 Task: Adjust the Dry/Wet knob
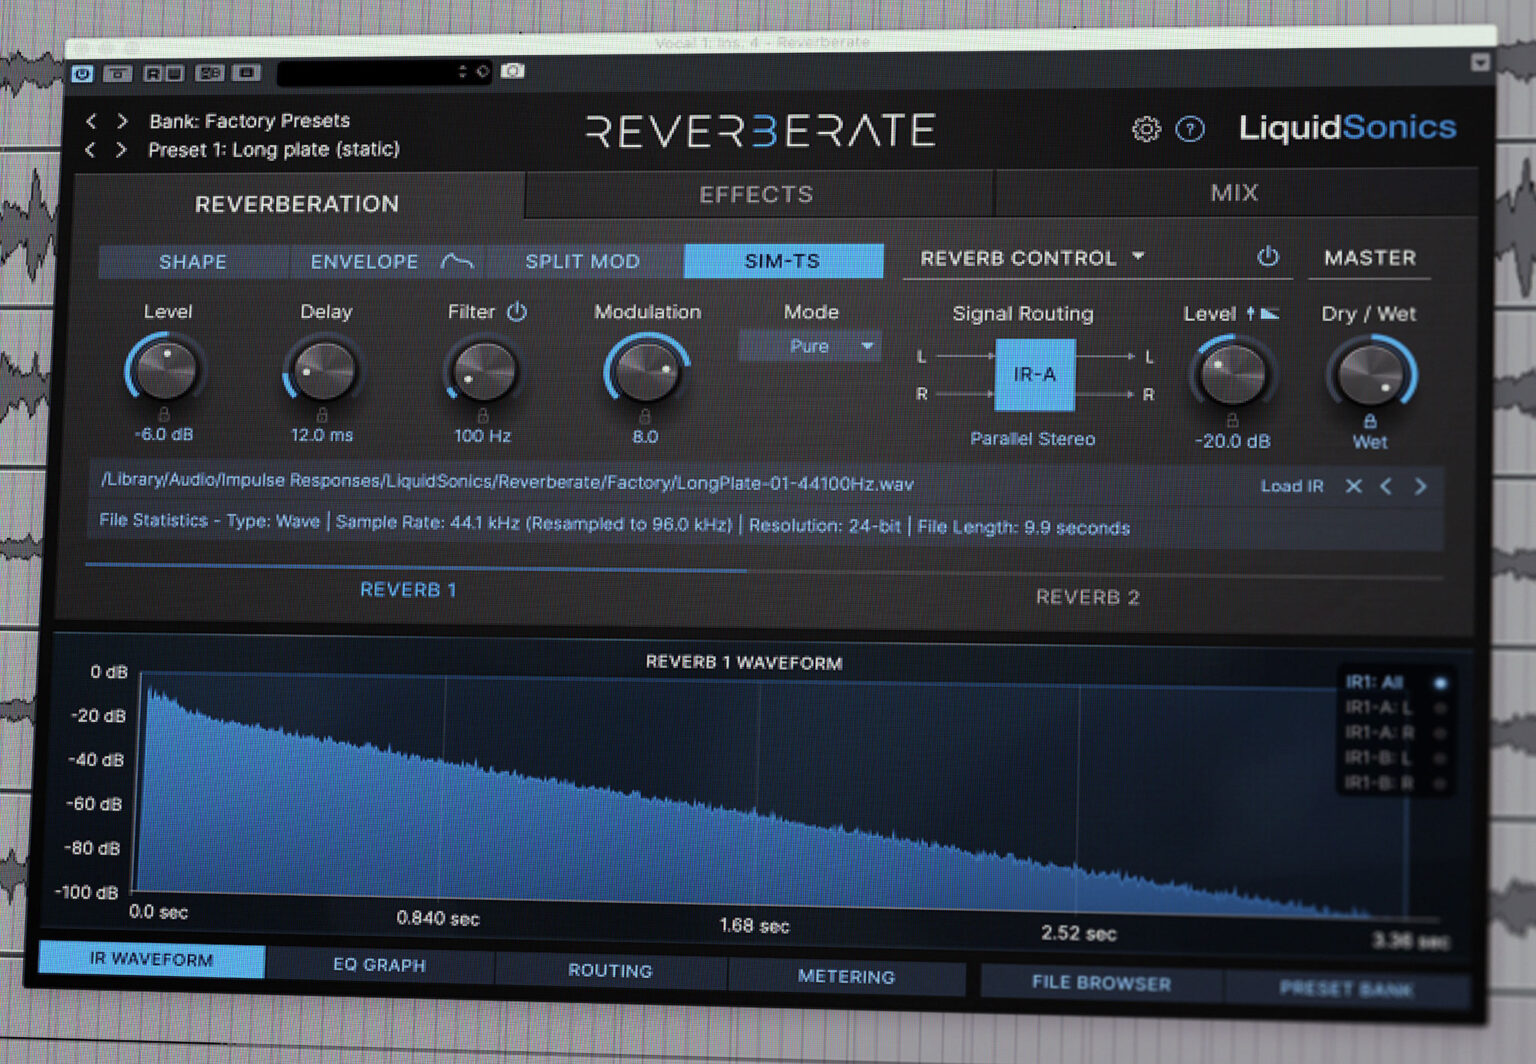[x=1370, y=375]
